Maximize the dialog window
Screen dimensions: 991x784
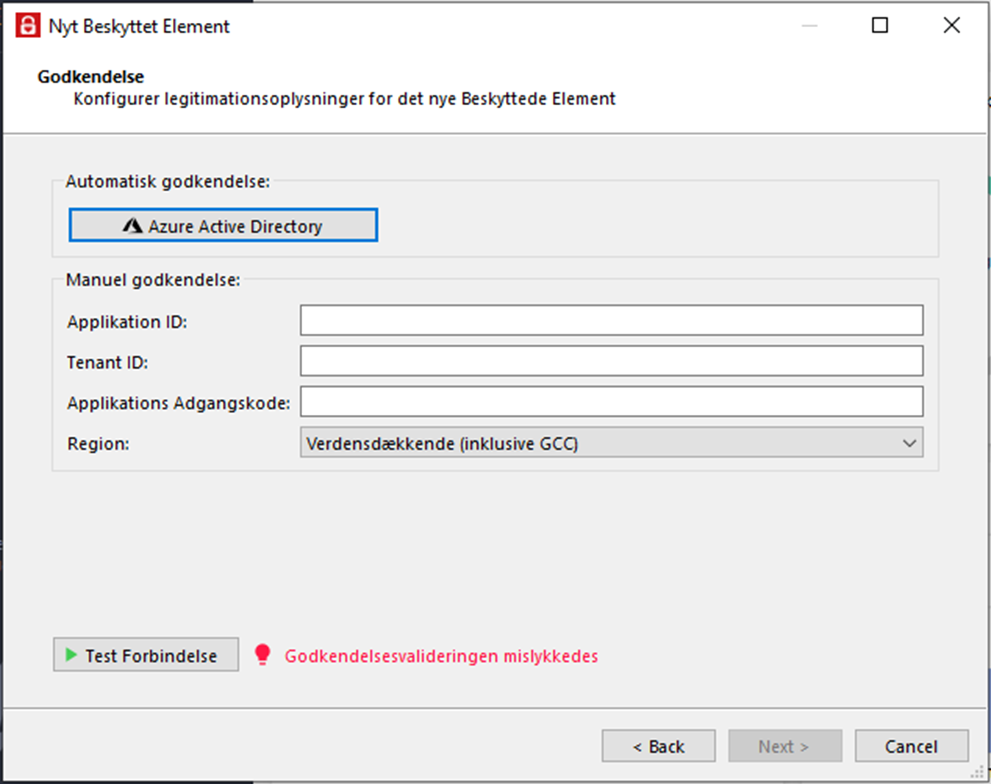880,25
